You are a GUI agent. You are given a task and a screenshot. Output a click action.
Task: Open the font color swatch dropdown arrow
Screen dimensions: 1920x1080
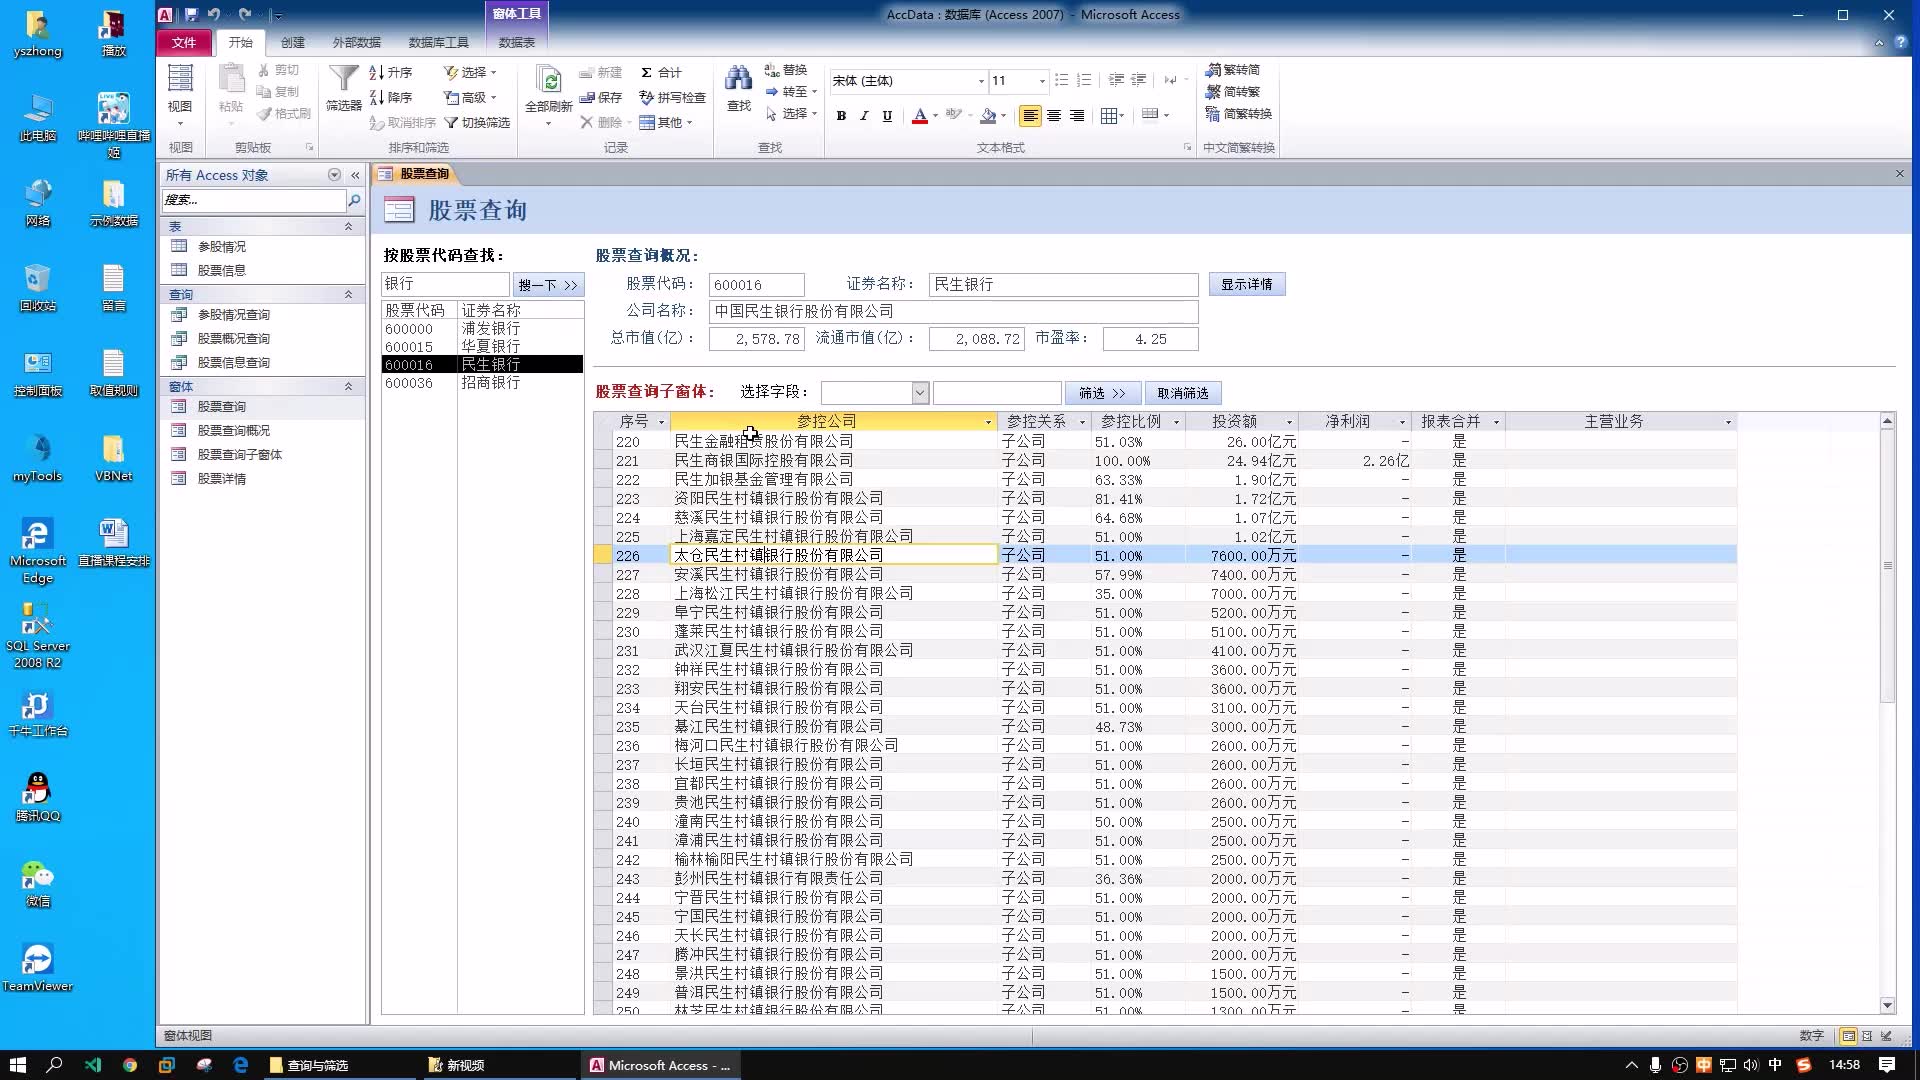click(x=935, y=116)
